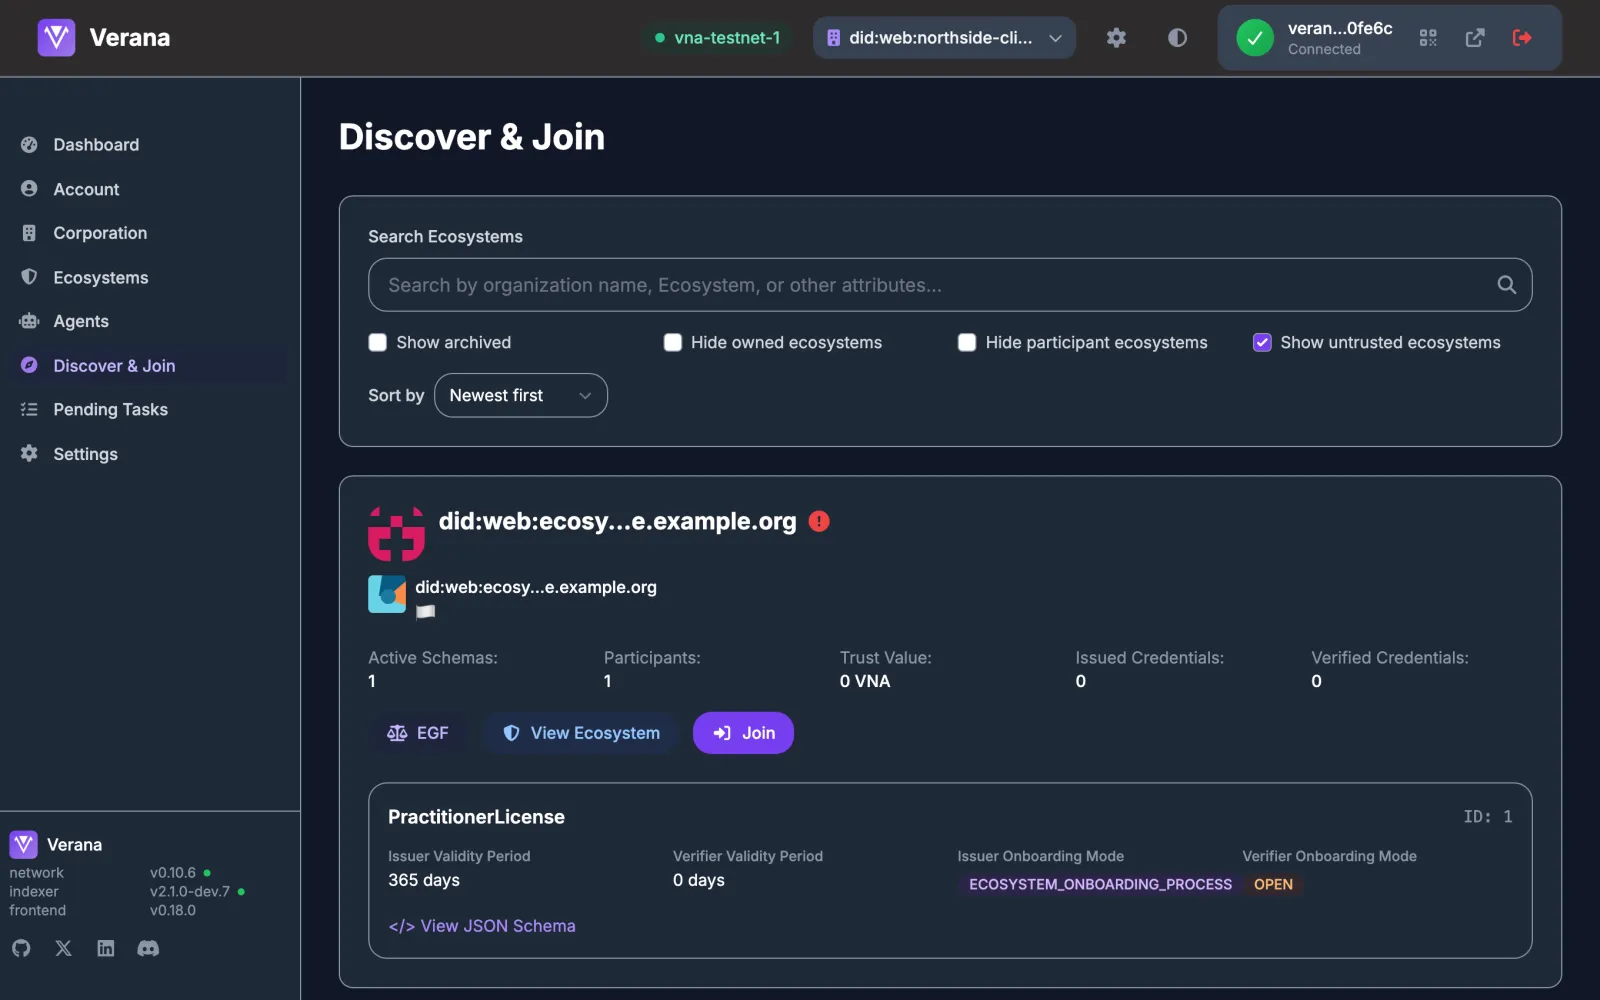The width and height of the screenshot is (1600, 1000).
Task: Check Hide owned ecosystems
Action: pos(673,343)
